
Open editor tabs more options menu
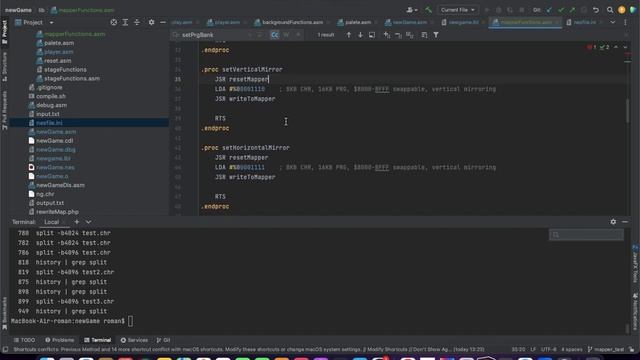pos(625,22)
